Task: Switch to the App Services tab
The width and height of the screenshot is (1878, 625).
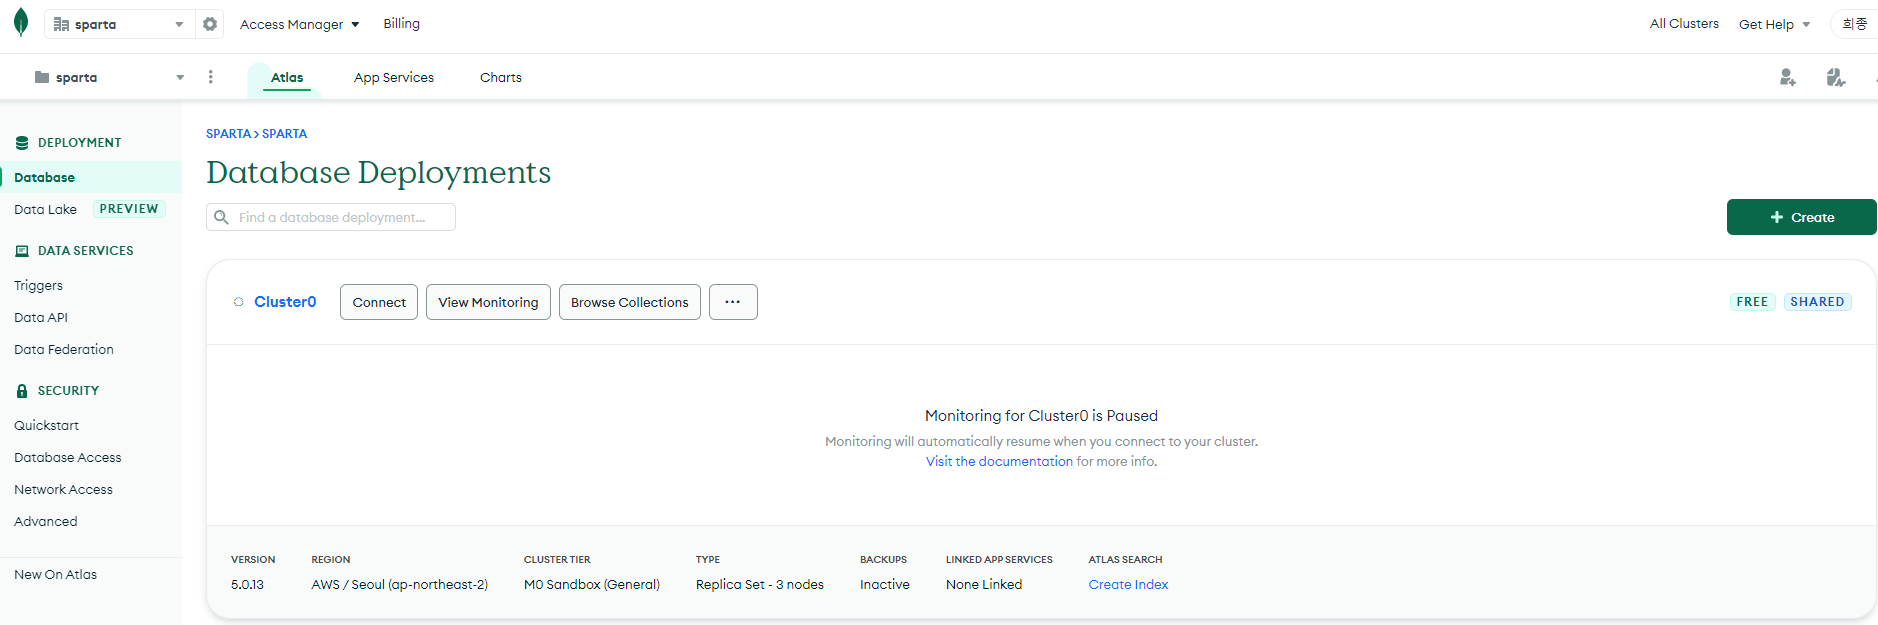Action: pyautogui.click(x=394, y=77)
